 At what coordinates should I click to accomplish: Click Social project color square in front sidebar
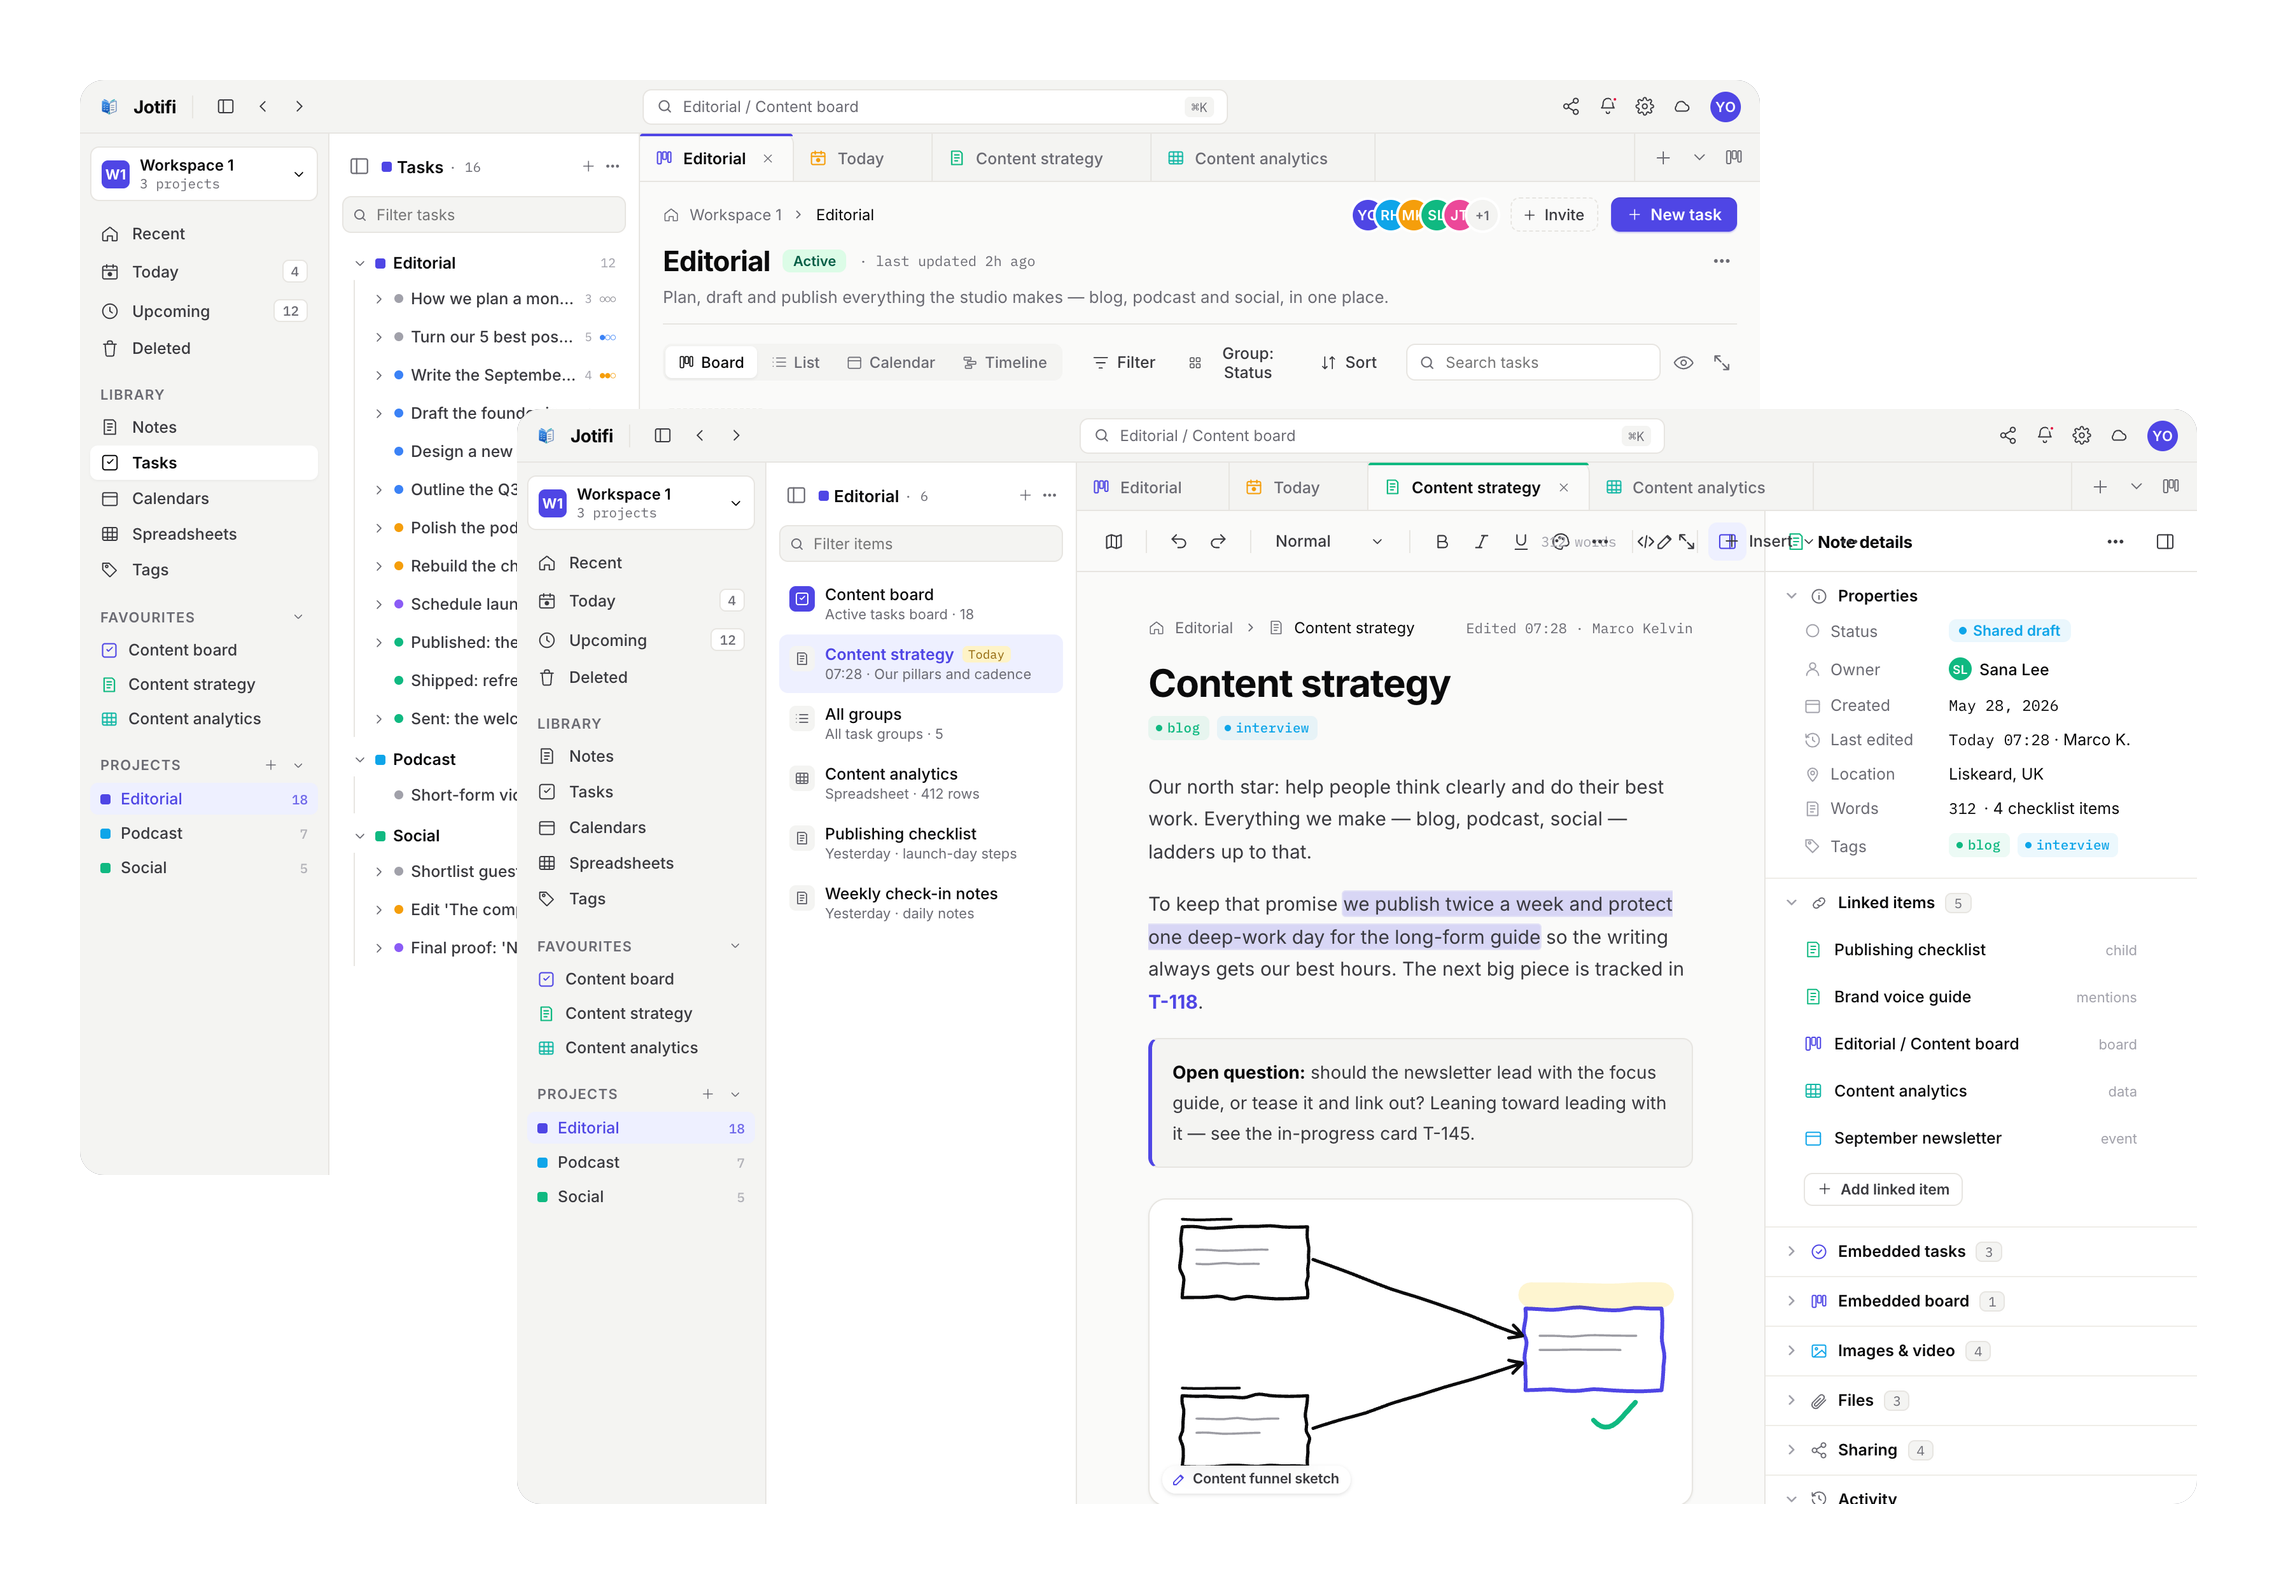[x=542, y=1197]
